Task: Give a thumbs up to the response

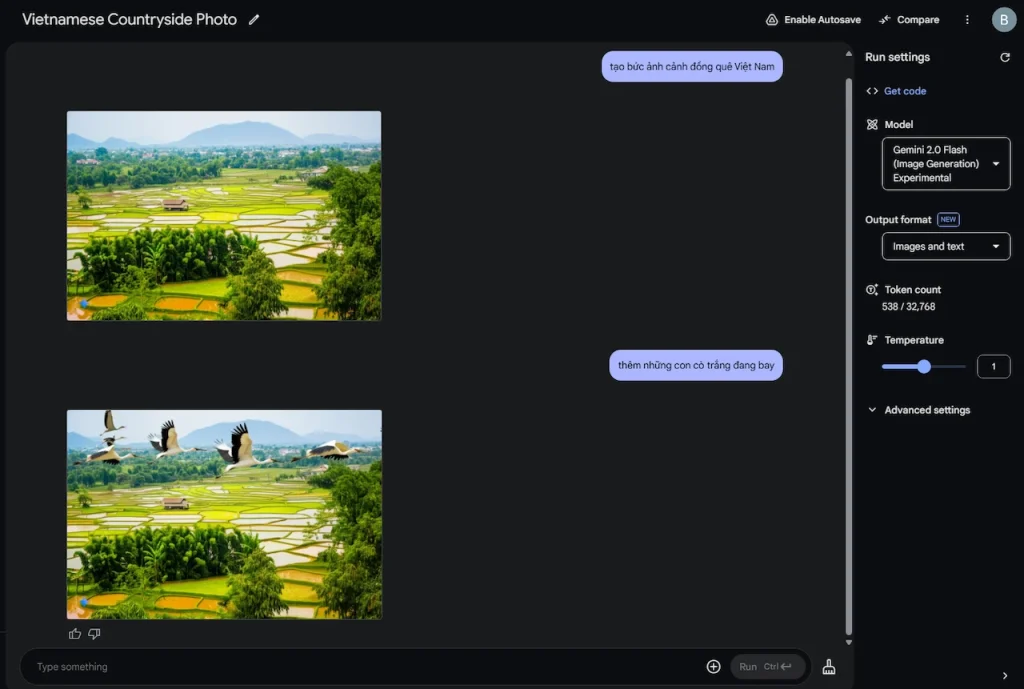Action: (75, 633)
